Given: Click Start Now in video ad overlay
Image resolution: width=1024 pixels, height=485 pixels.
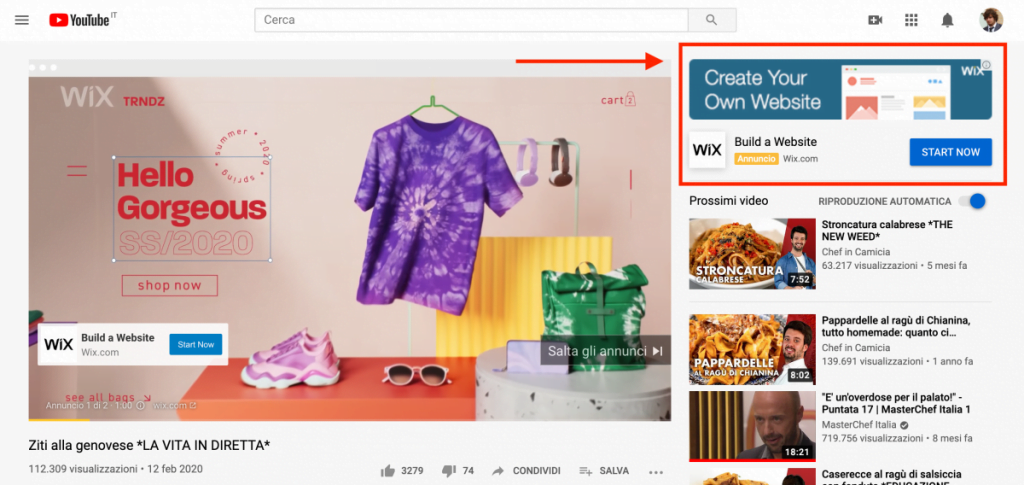Looking at the screenshot, I should [196, 345].
